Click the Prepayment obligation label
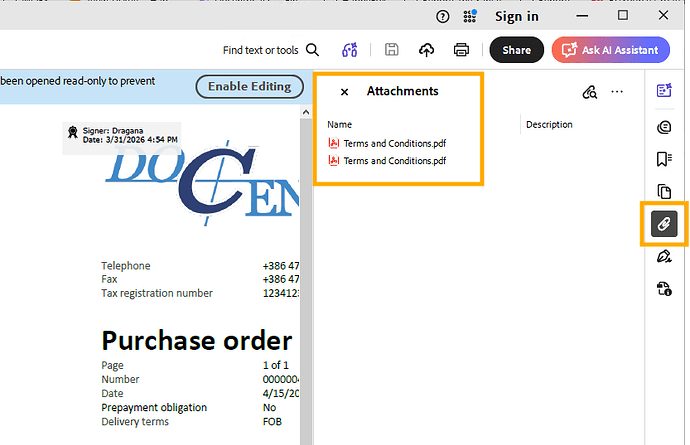This screenshot has width=690, height=445. [154, 408]
